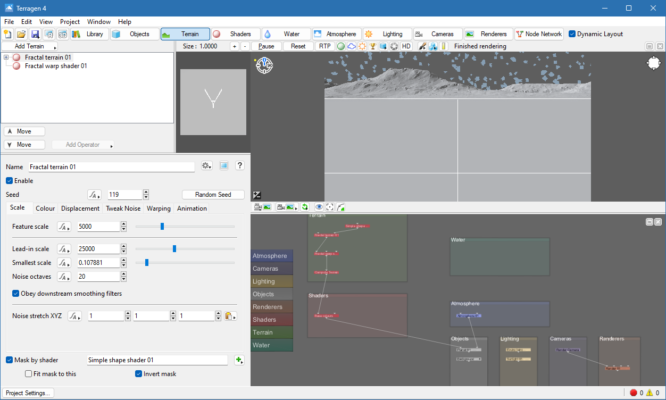Viewport: 666px width, 400px height.
Task: Click the Lighting group button in node network
Action: 272,282
